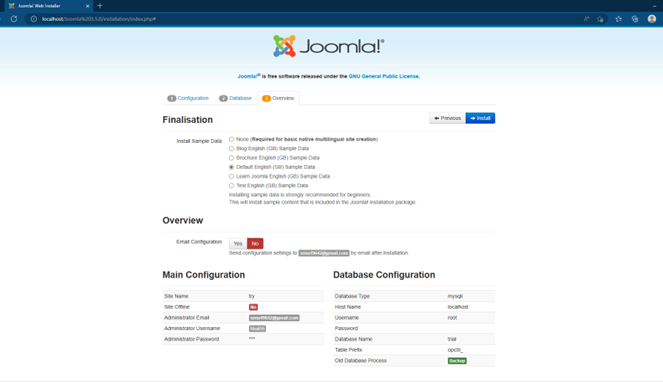Click the Table Prefix value
This screenshot has height=382, width=663.
pyautogui.click(x=455, y=350)
